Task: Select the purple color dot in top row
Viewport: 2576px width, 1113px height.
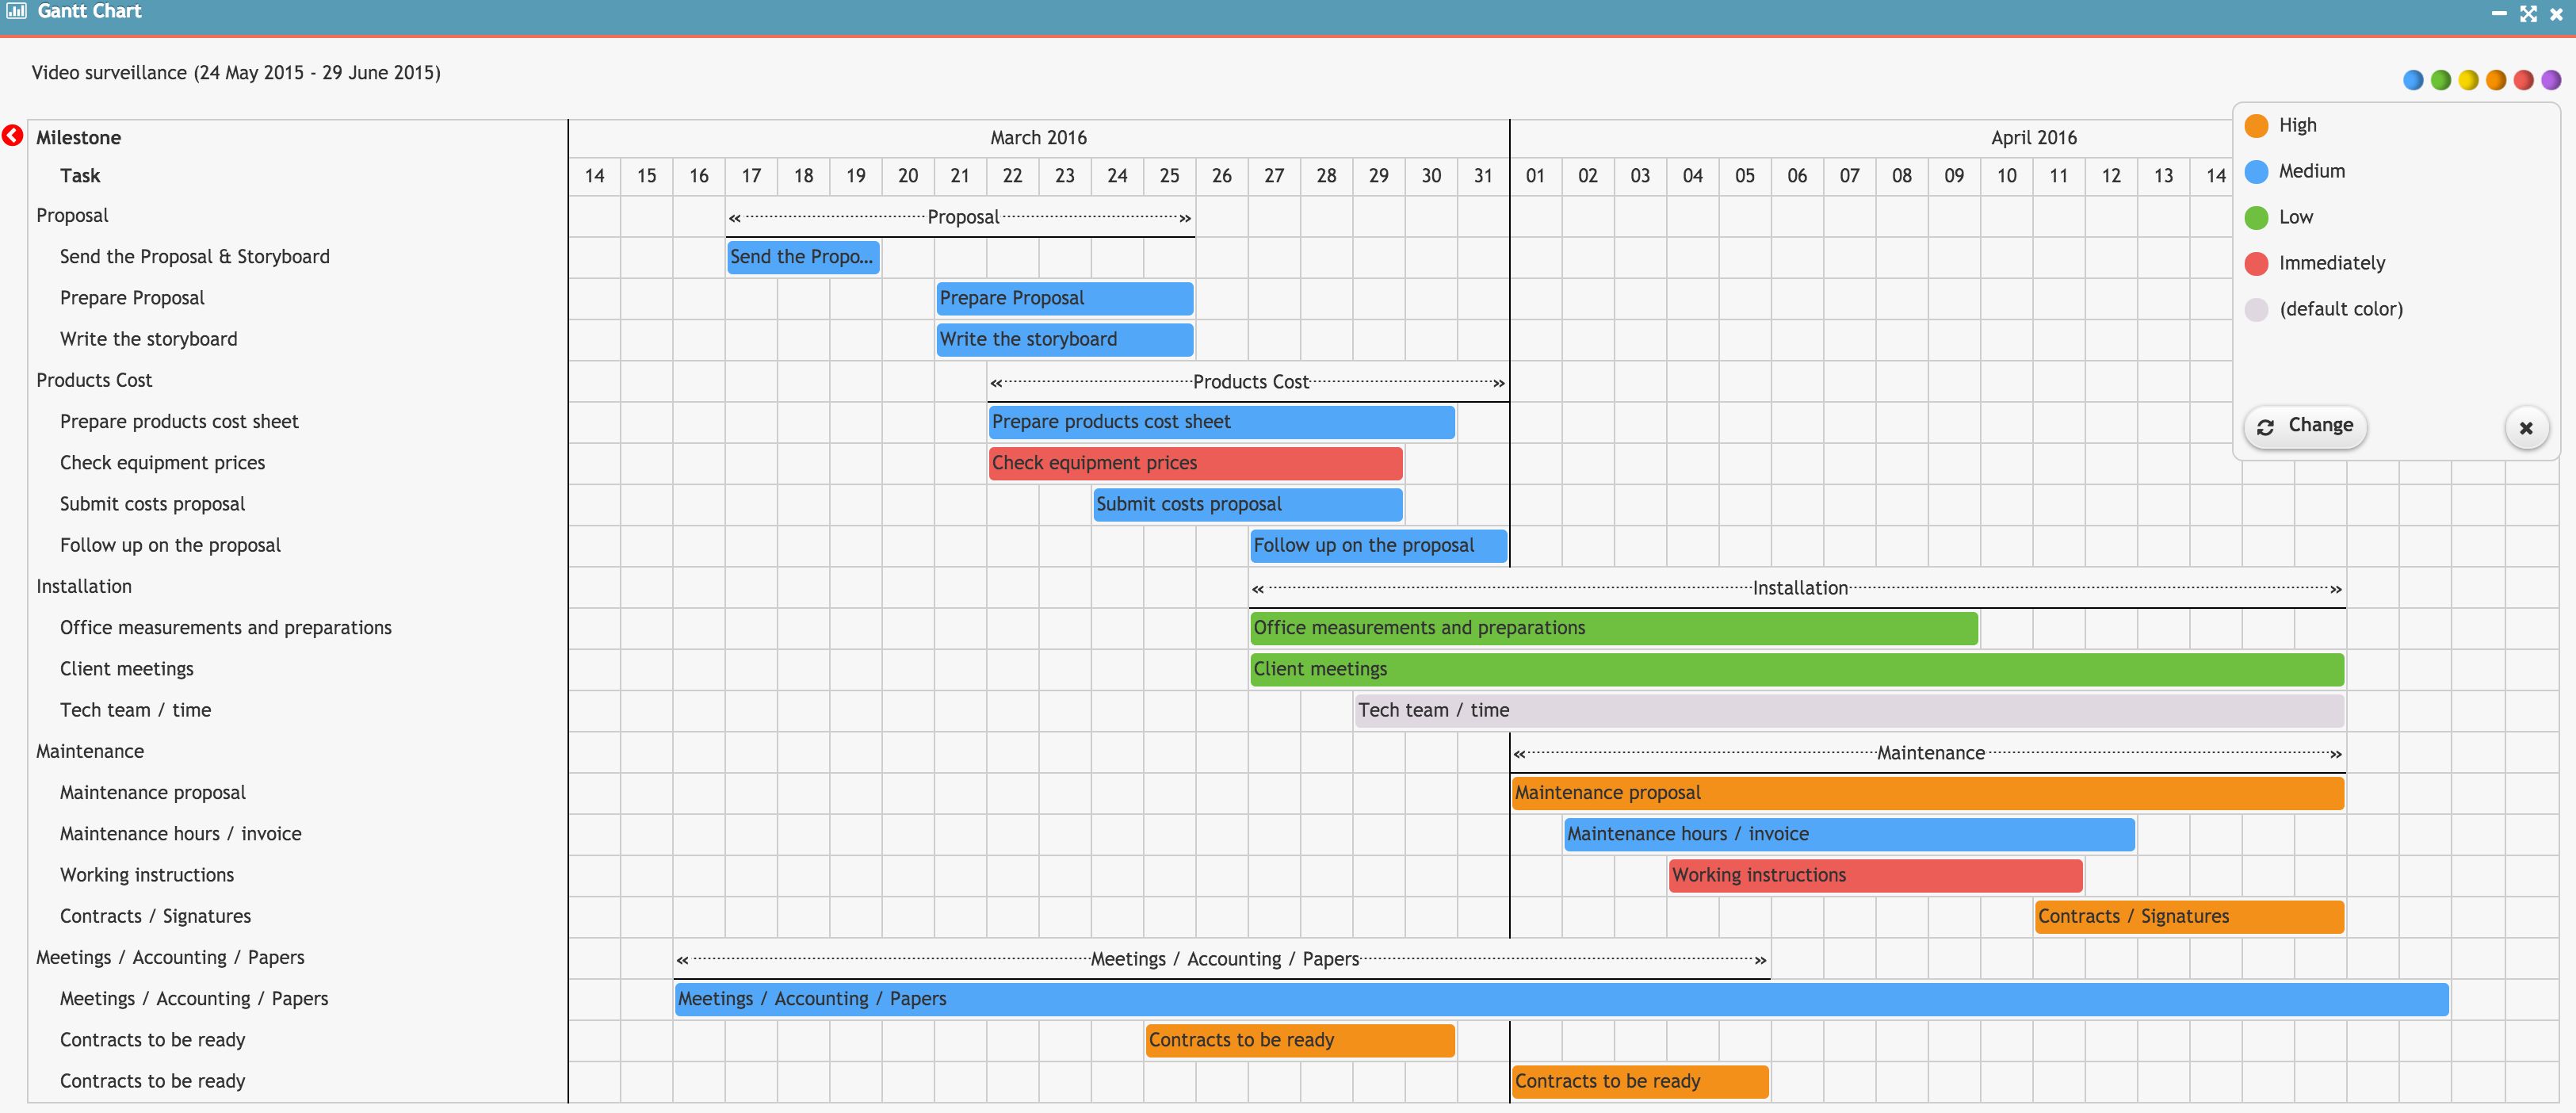Action: pos(2551,80)
